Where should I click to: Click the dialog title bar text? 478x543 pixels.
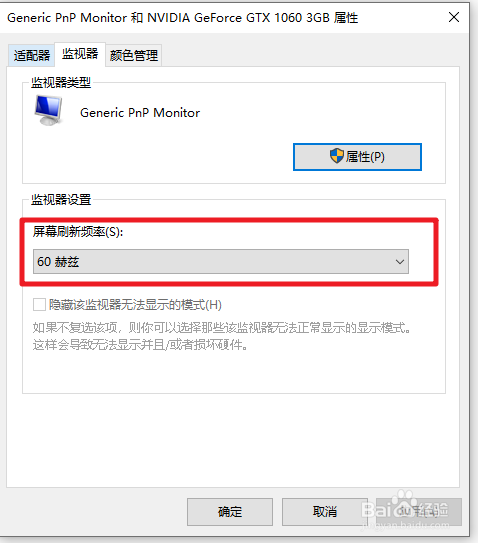coord(182,17)
